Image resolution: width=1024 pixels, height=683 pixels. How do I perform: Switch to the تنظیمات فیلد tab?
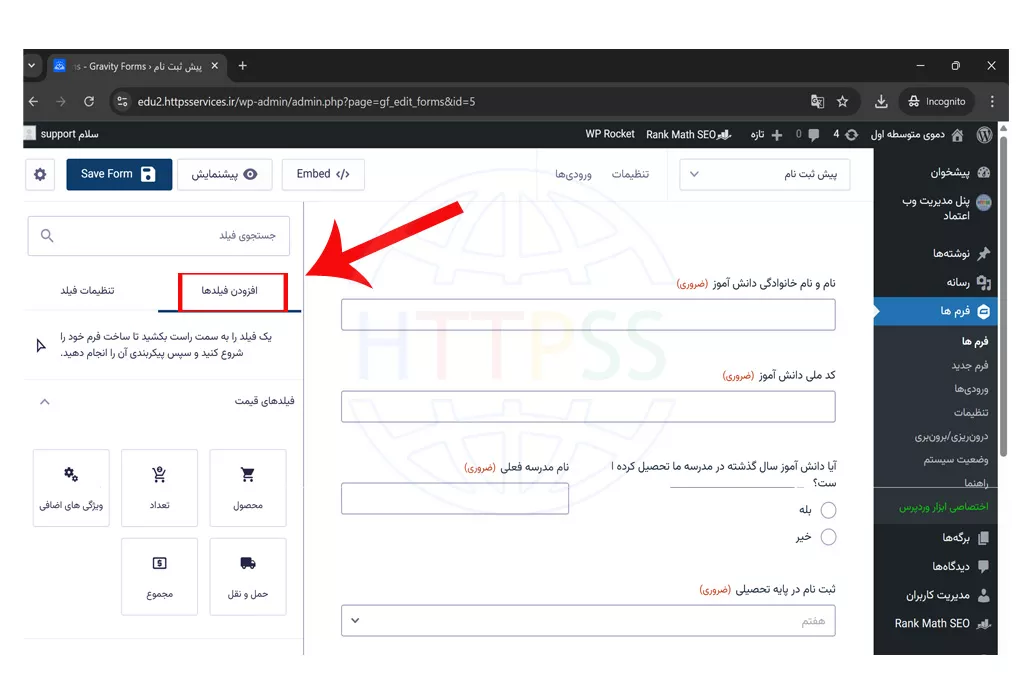(x=88, y=291)
